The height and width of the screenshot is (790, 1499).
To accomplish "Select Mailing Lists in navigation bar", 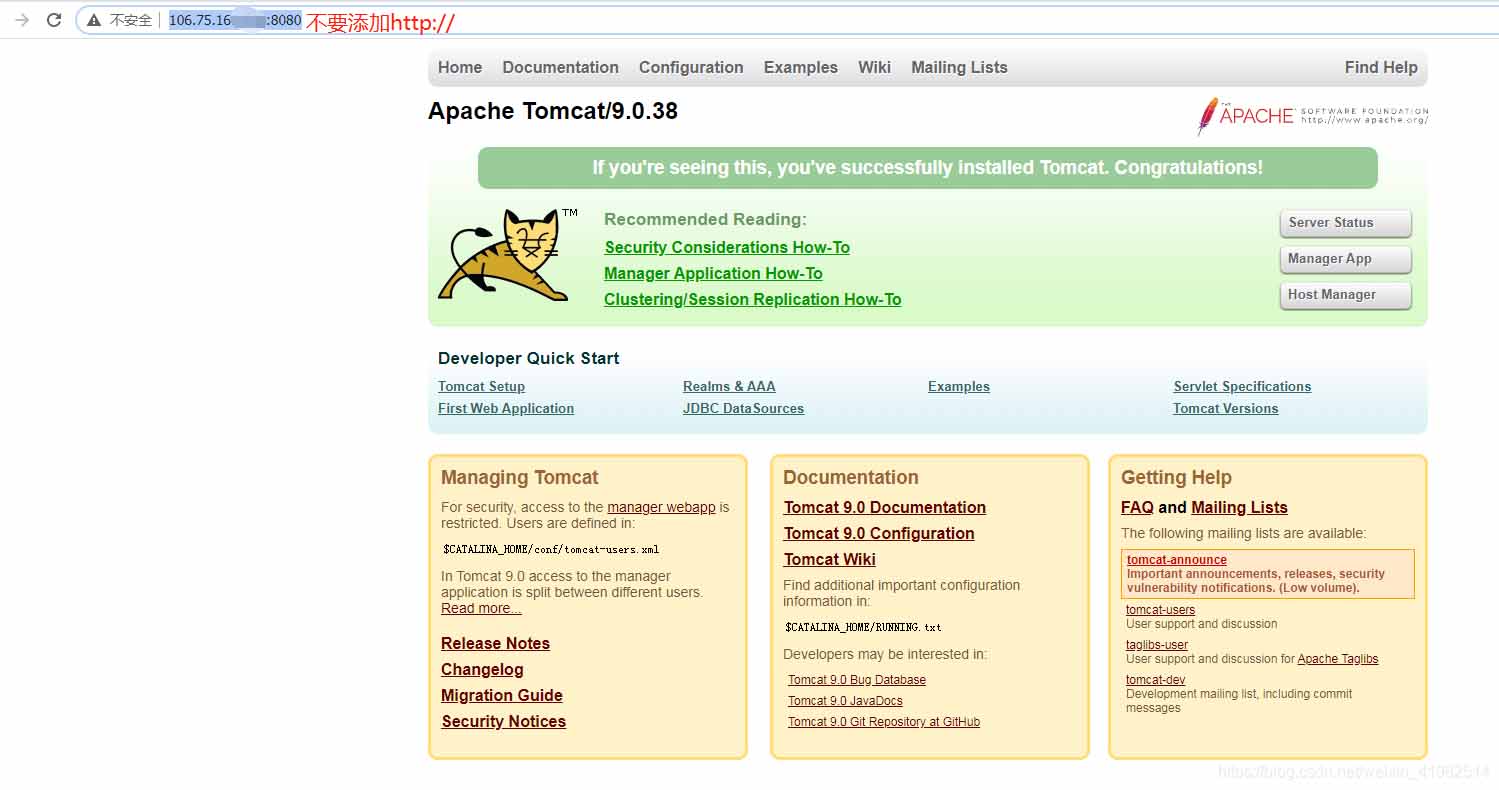I will coord(959,67).
